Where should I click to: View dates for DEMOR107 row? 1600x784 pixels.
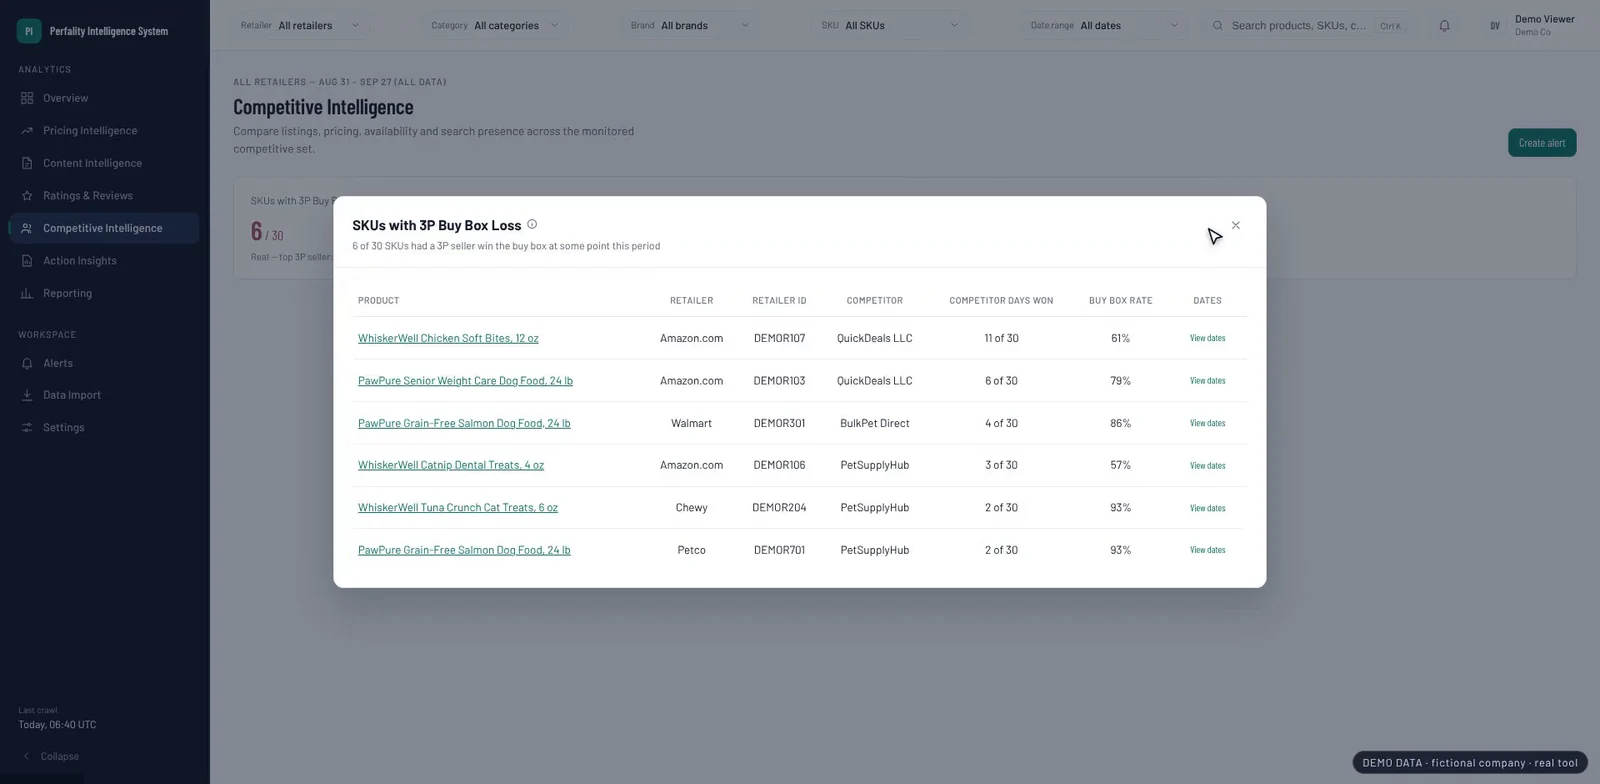point(1207,338)
